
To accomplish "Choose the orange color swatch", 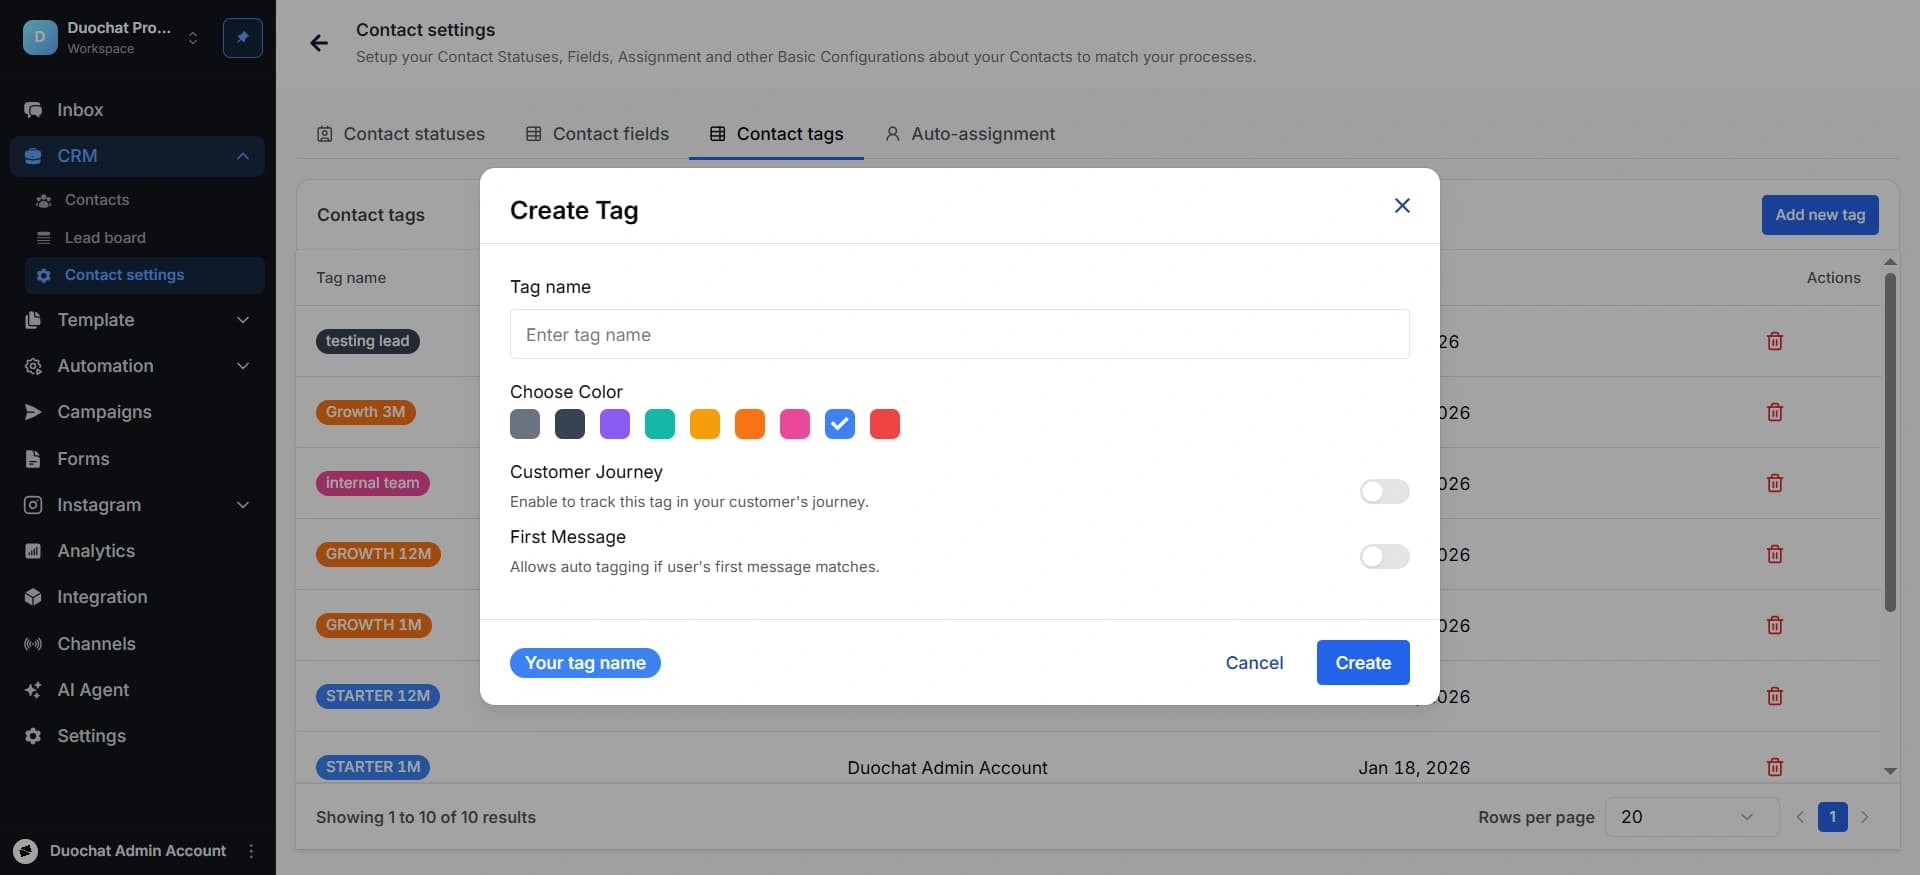I will (750, 424).
